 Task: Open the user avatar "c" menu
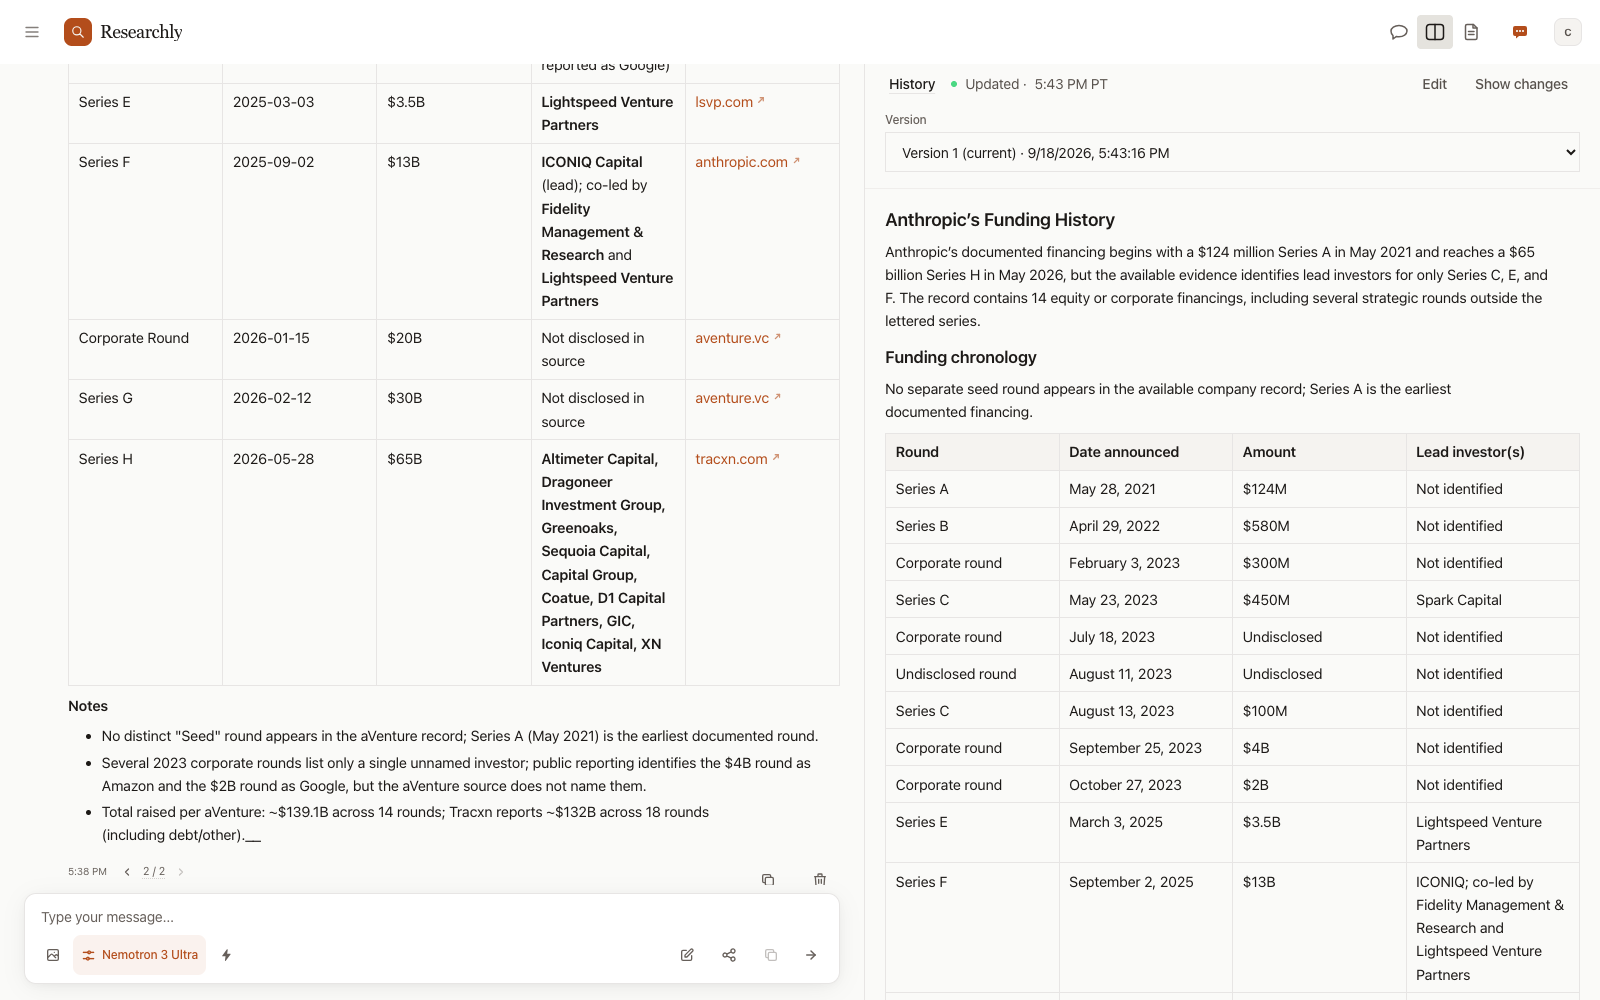1568,32
